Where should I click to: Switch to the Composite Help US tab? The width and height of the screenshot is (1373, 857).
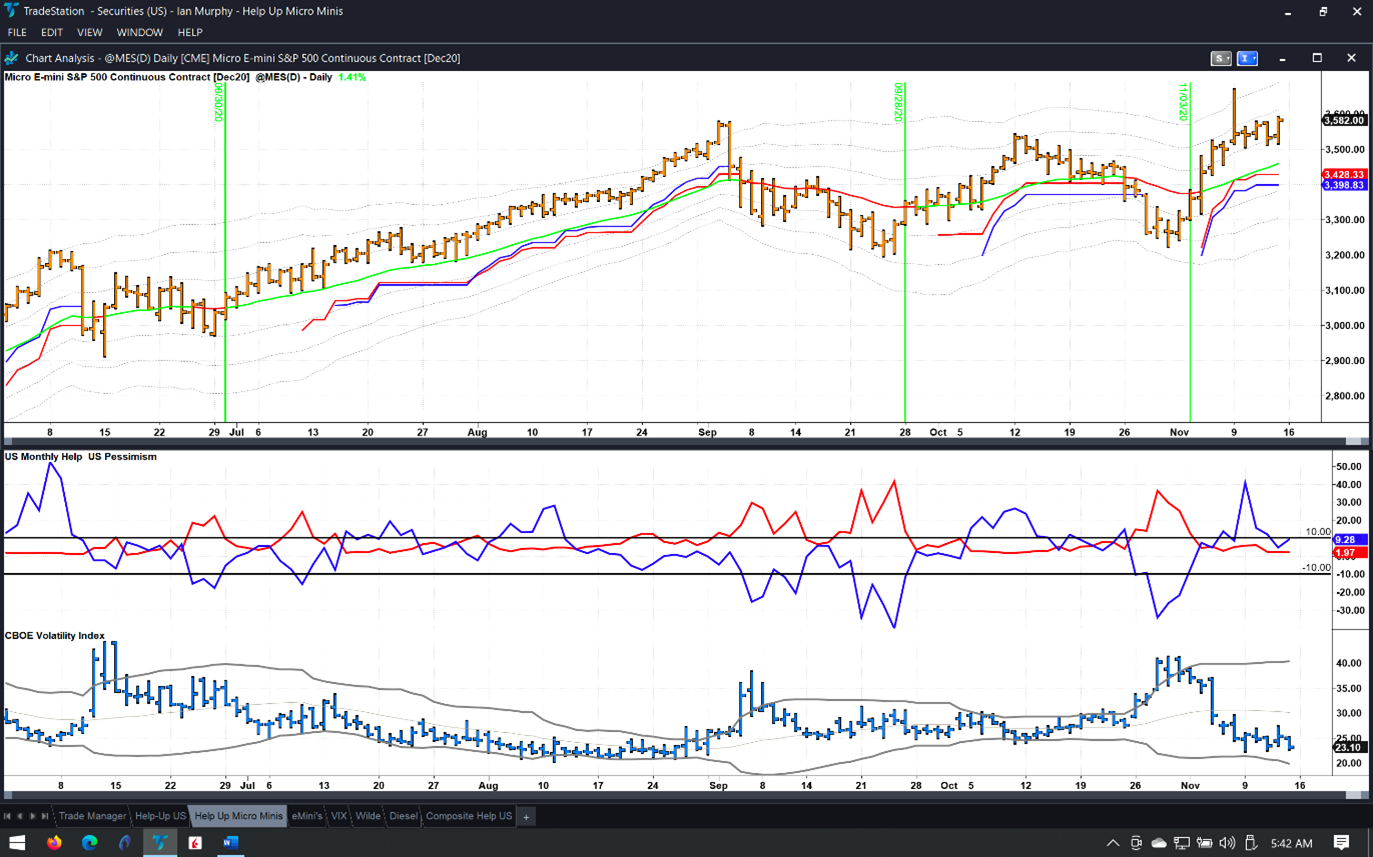point(468,816)
